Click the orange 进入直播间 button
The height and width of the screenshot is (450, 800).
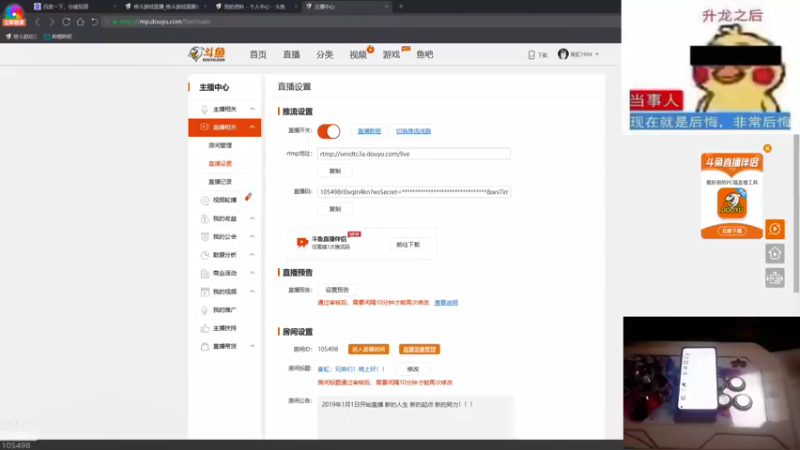point(368,349)
